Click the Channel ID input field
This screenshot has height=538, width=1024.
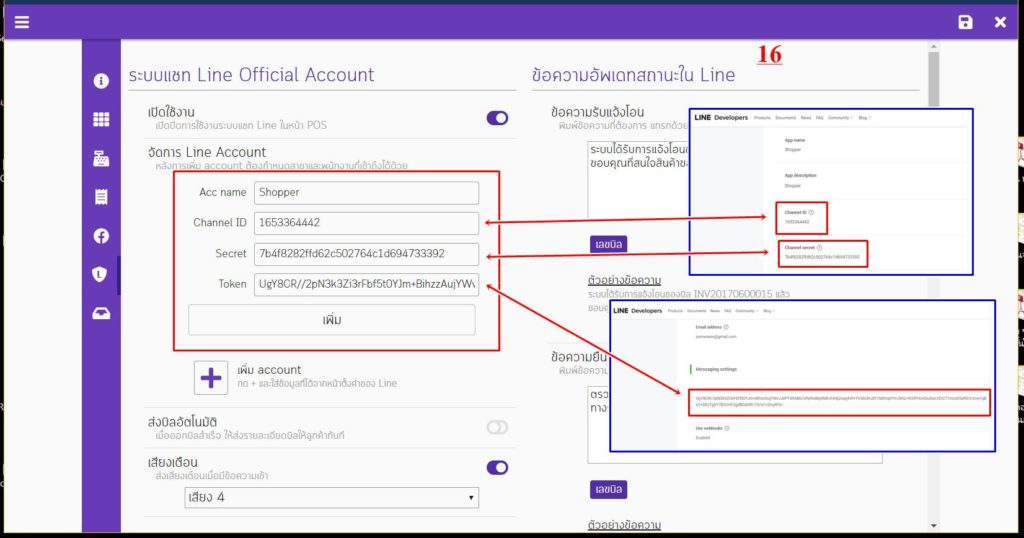tap(366, 223)
